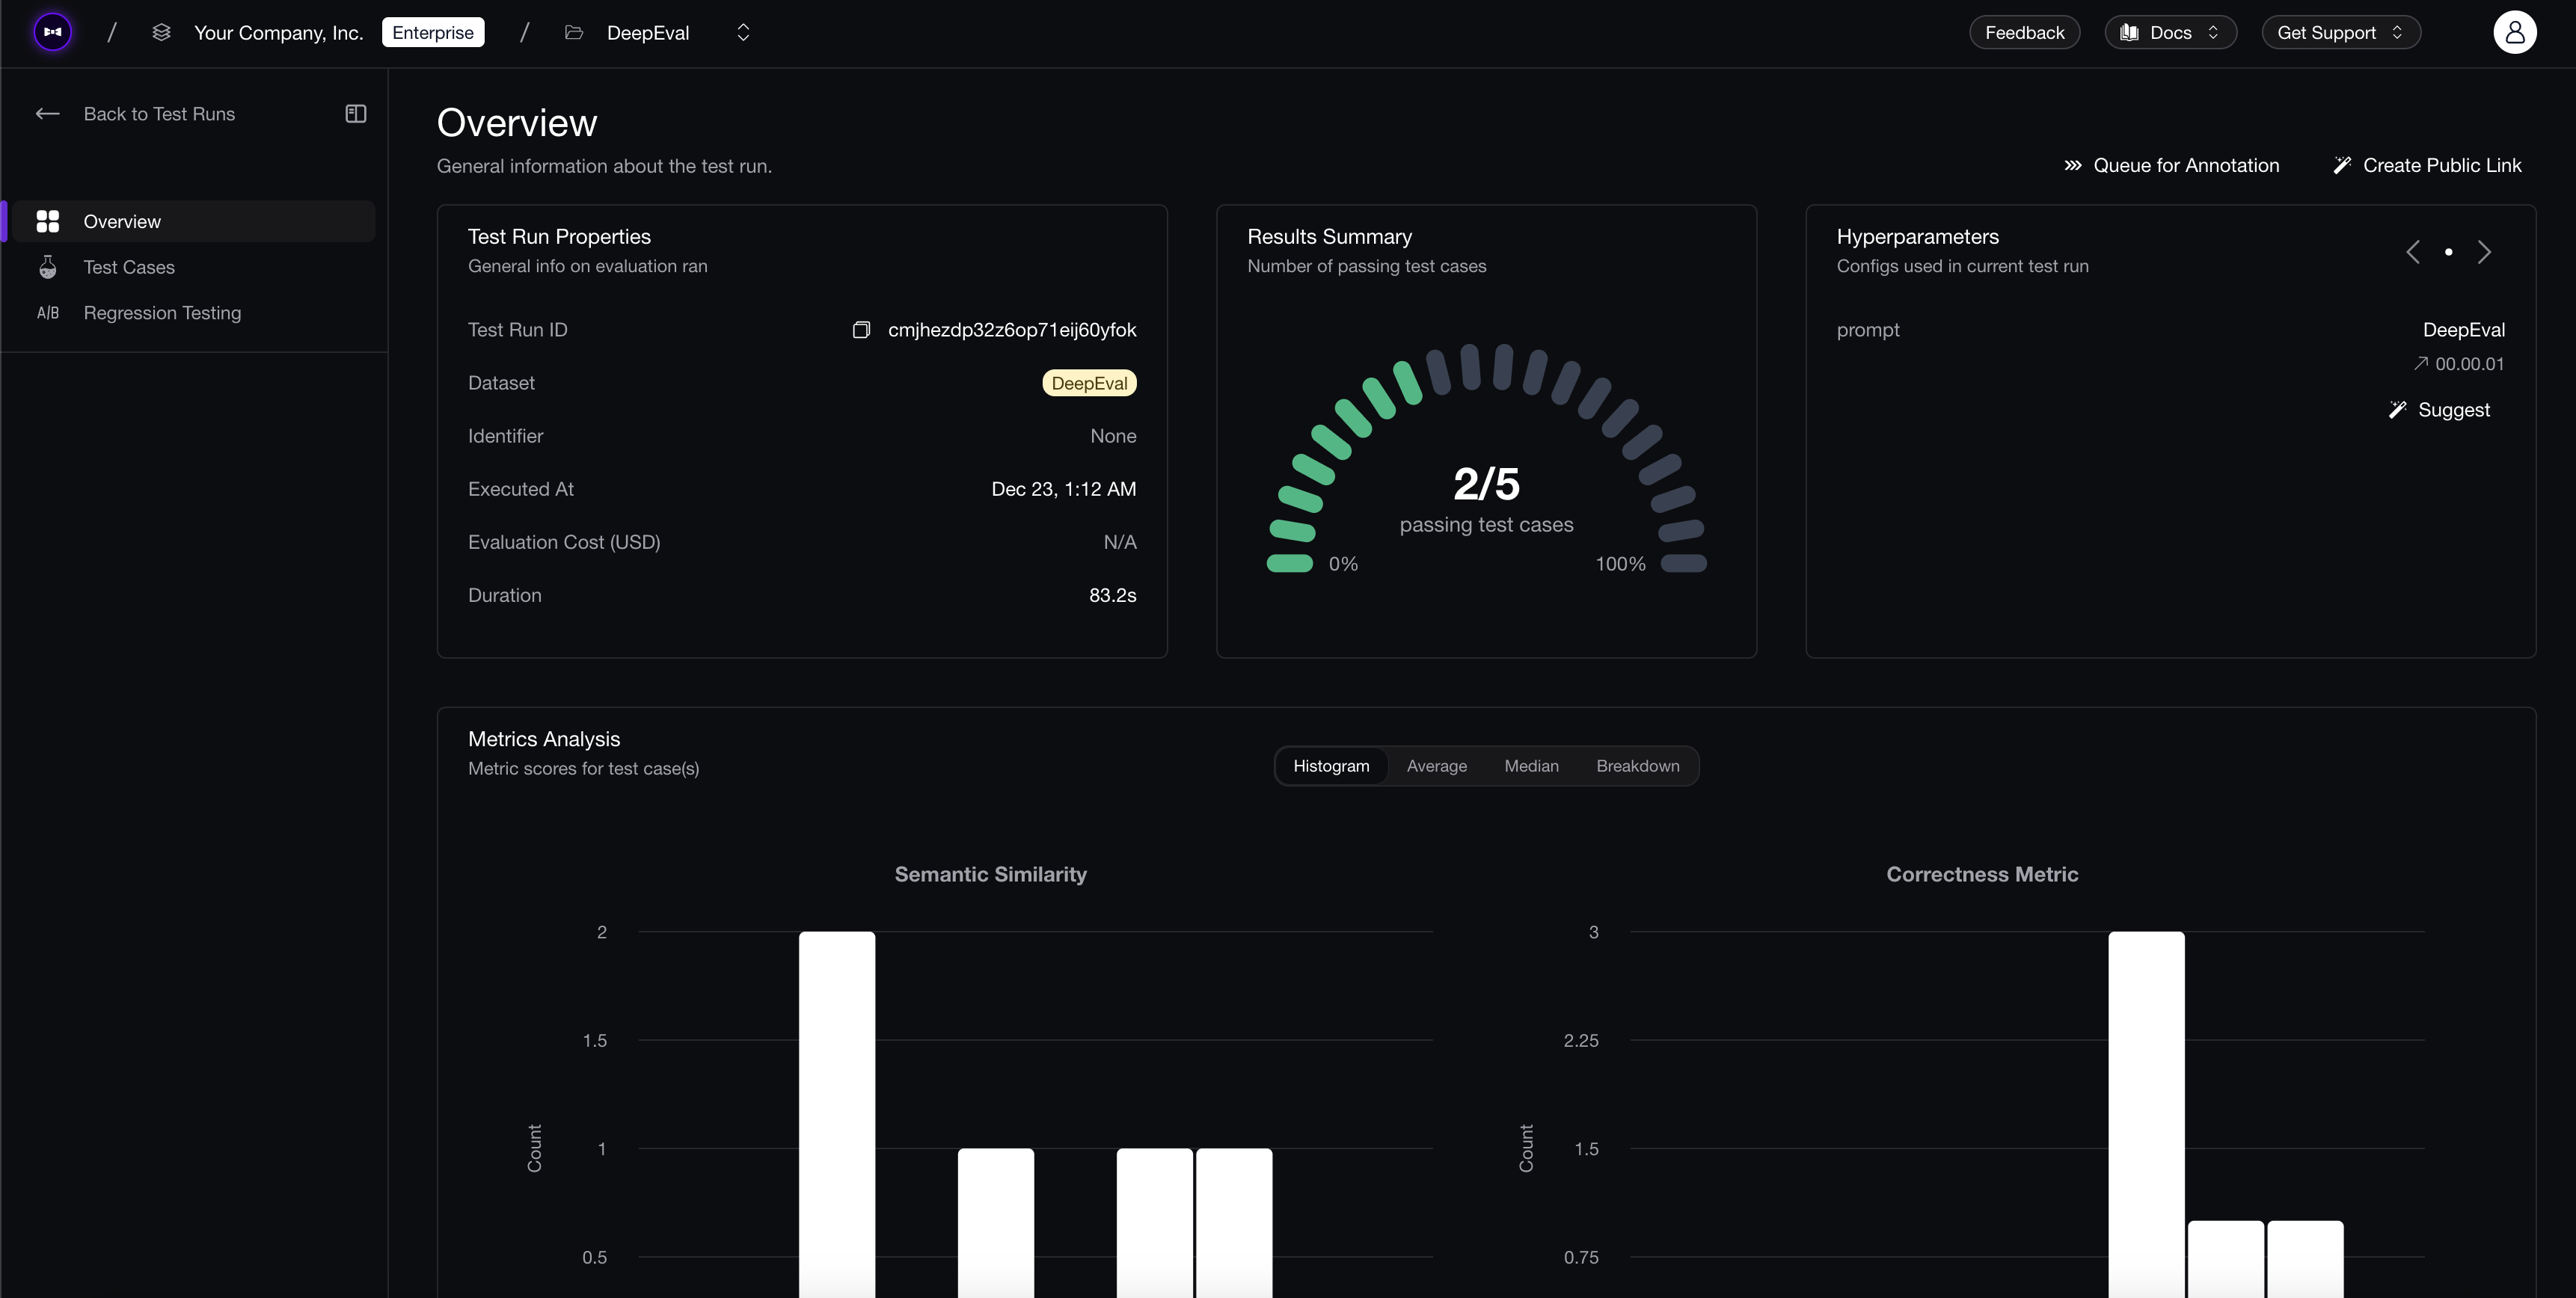Click the back arrow beside Back to Test Runs

tap(47, 113)
